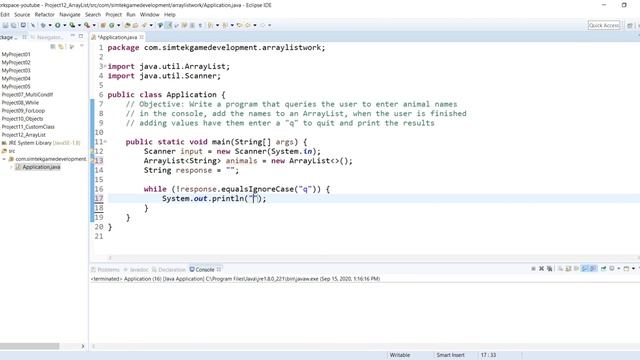The height and width of the screenshot is (360, 640).
Task: Click the Save All toolbar icon
Action: (13, 25)
